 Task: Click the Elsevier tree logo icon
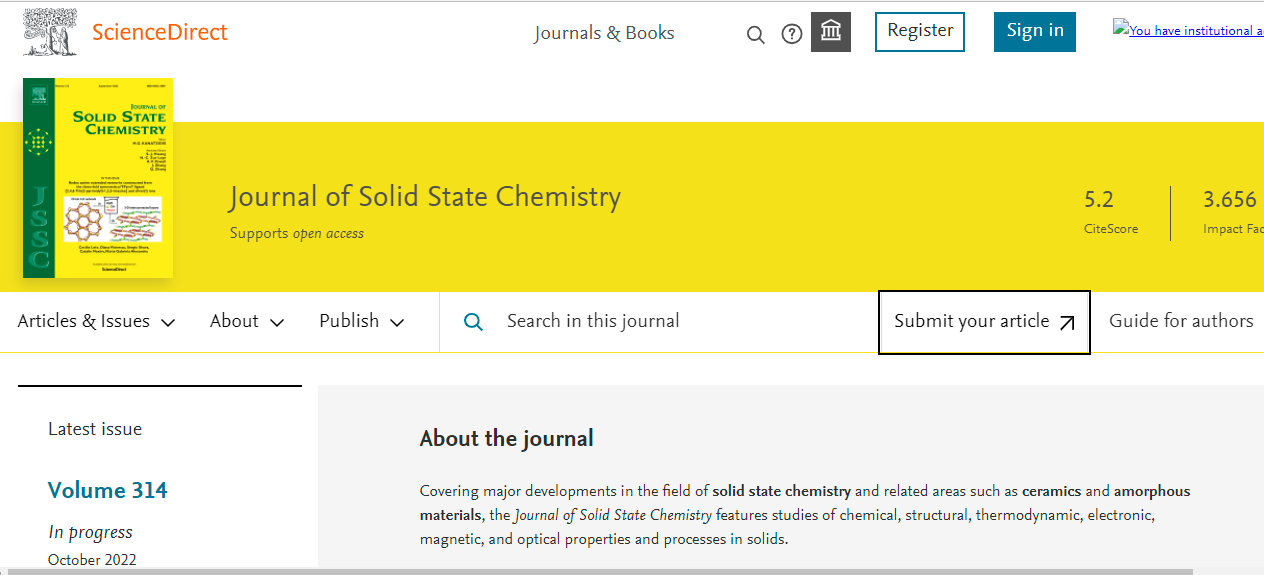coord(50,32)
